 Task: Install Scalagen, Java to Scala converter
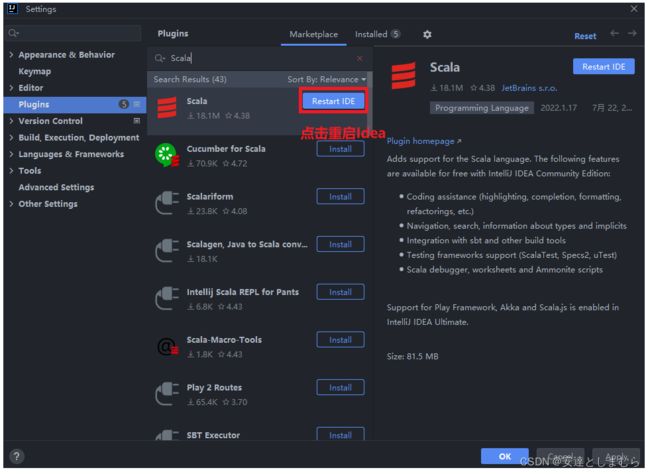click(x=340, y=244)
